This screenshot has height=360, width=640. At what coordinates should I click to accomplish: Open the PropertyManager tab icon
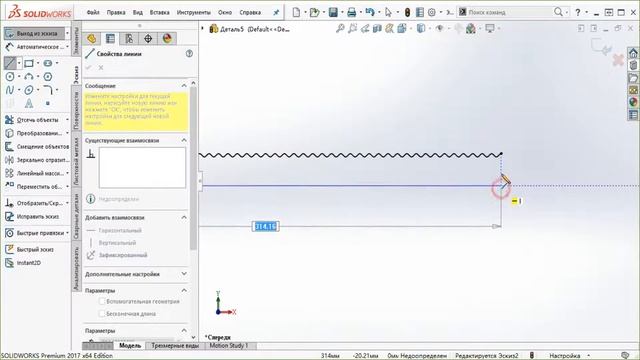coord(110,39)
